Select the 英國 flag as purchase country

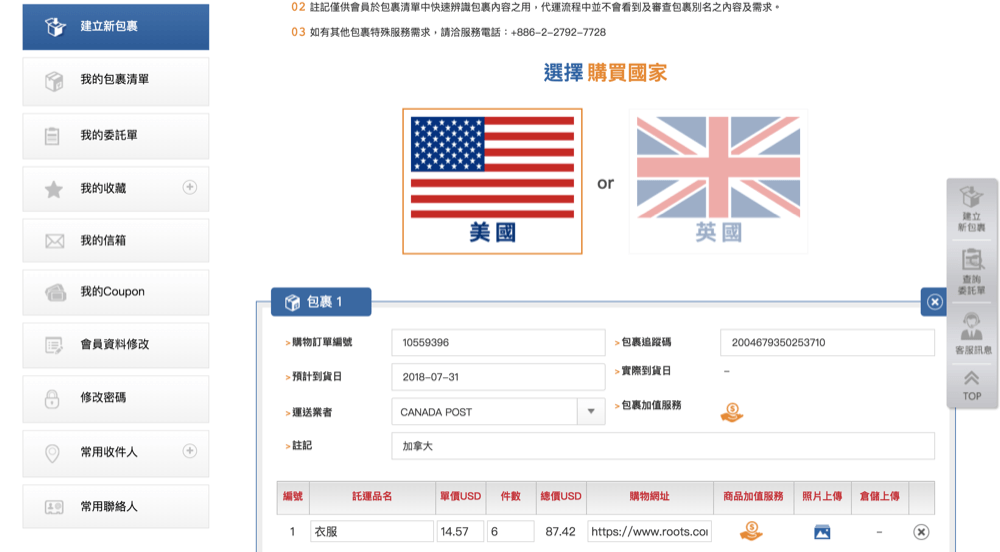pyautogui.click(x=718, y=181)
